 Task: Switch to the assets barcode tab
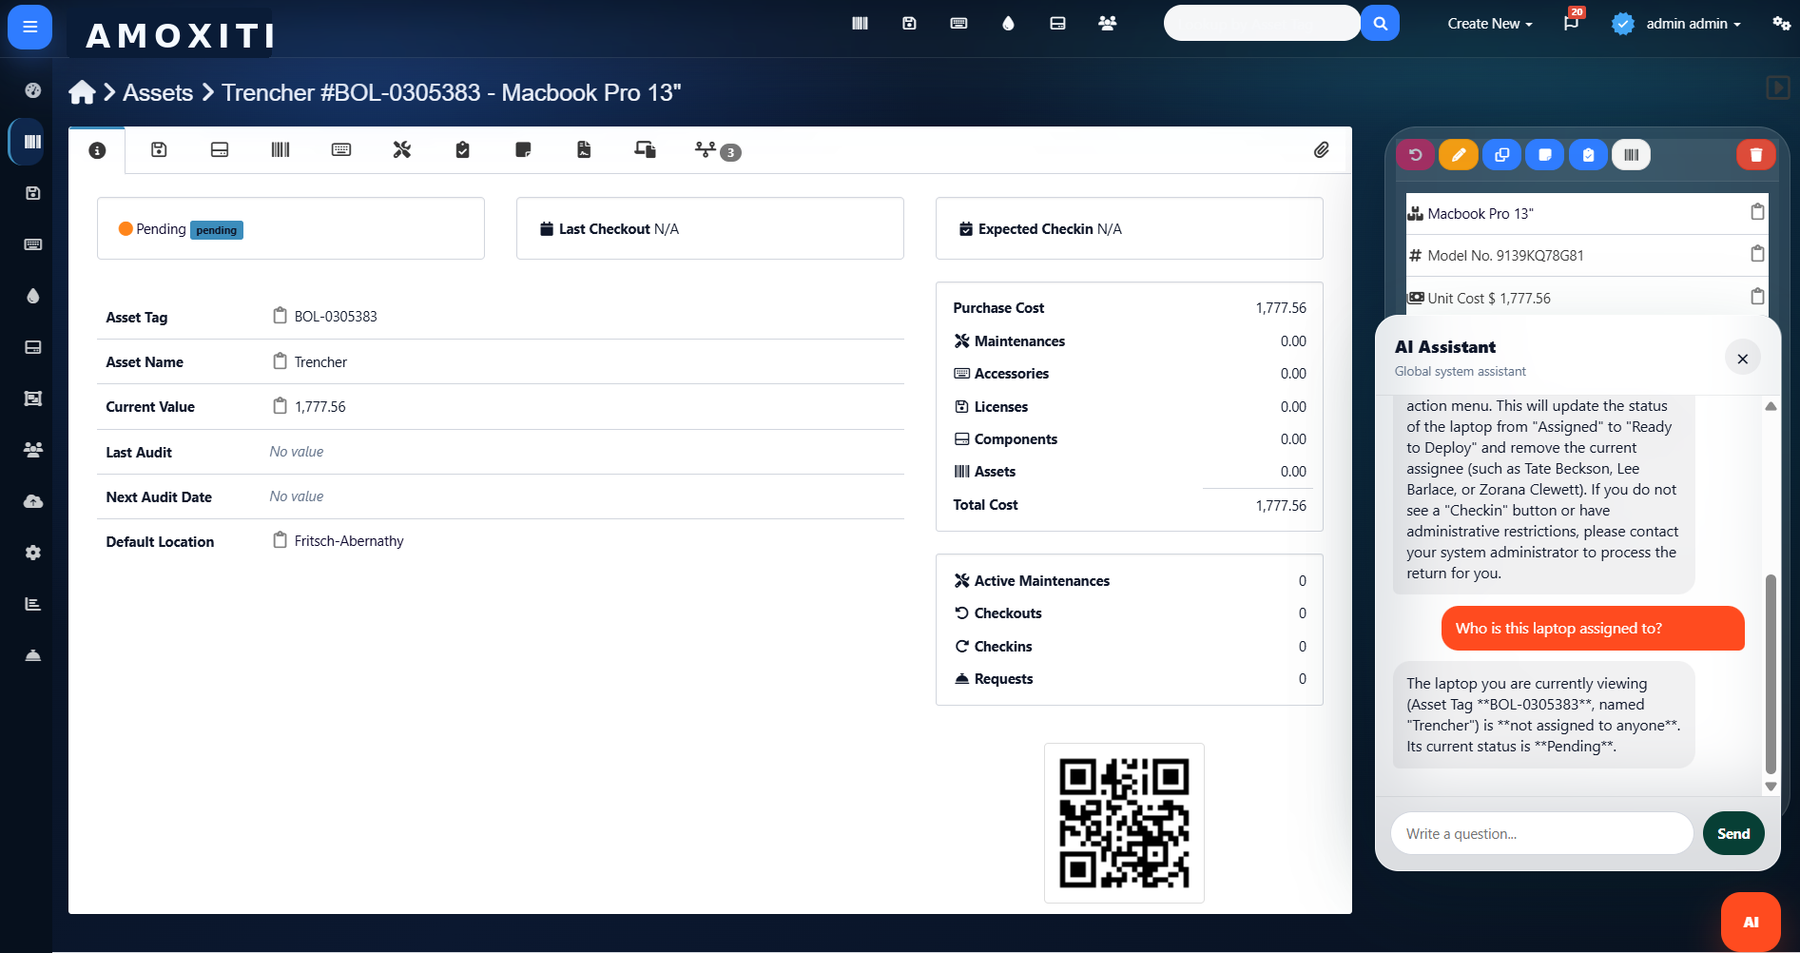(280, 150)
